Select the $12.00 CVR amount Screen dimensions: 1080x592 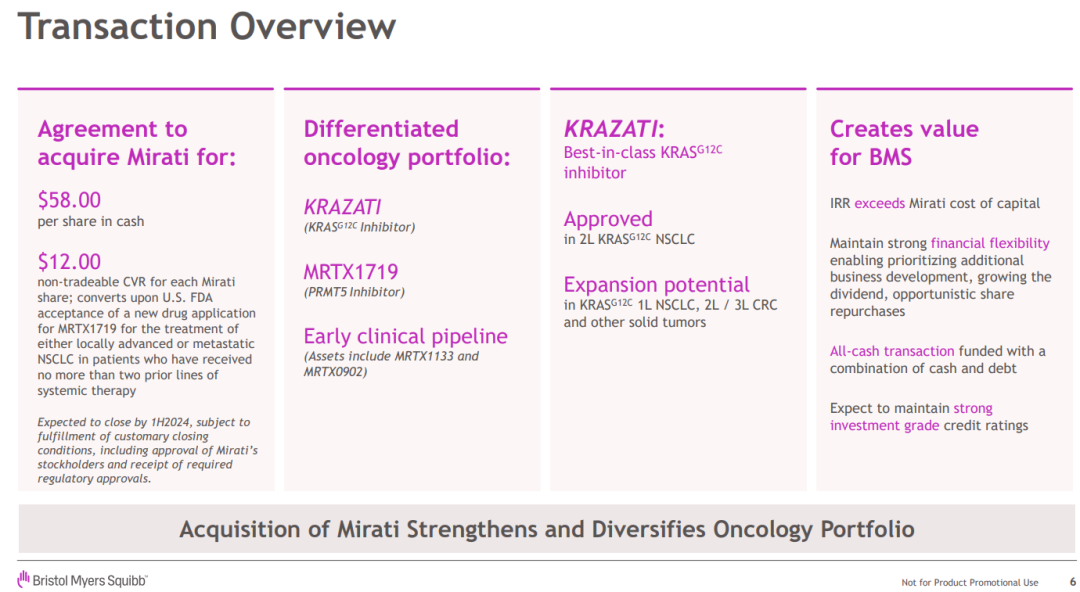tap(69, 262)
